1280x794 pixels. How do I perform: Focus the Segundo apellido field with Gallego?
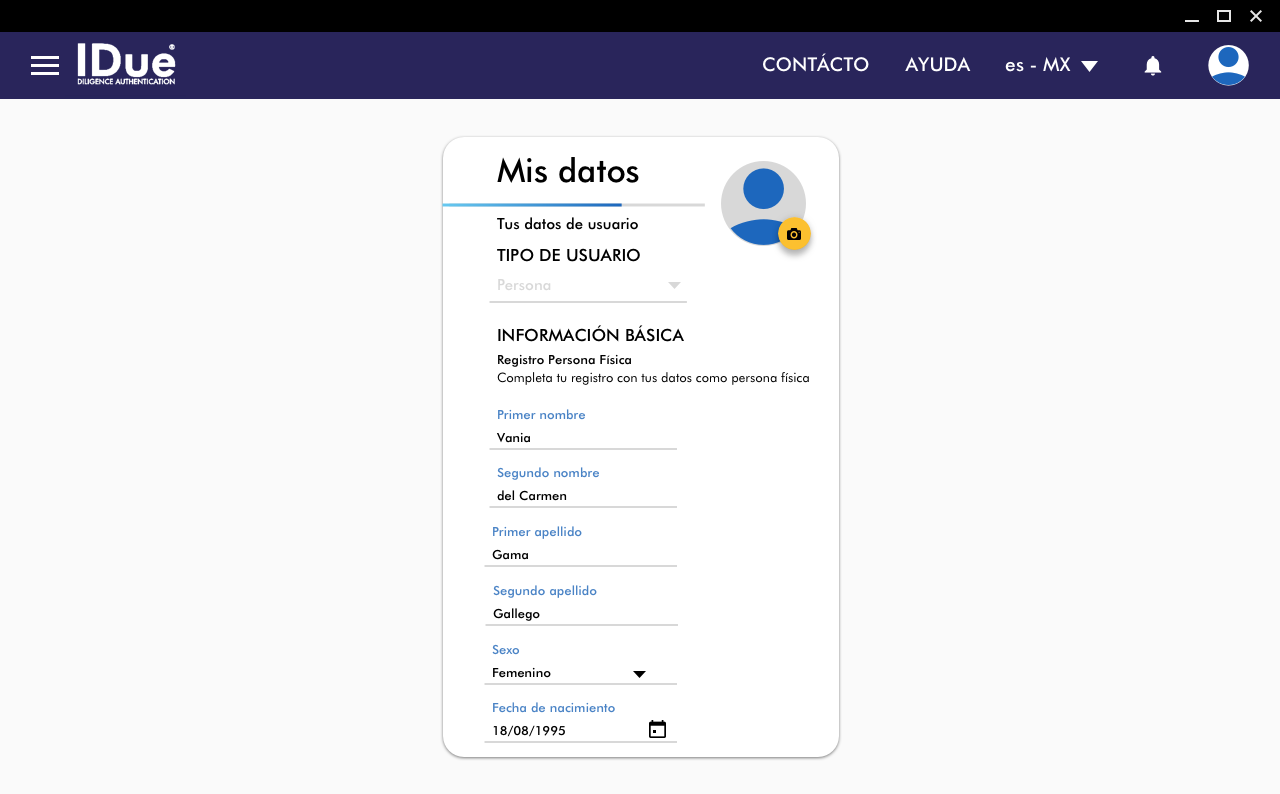coord(583,614)
